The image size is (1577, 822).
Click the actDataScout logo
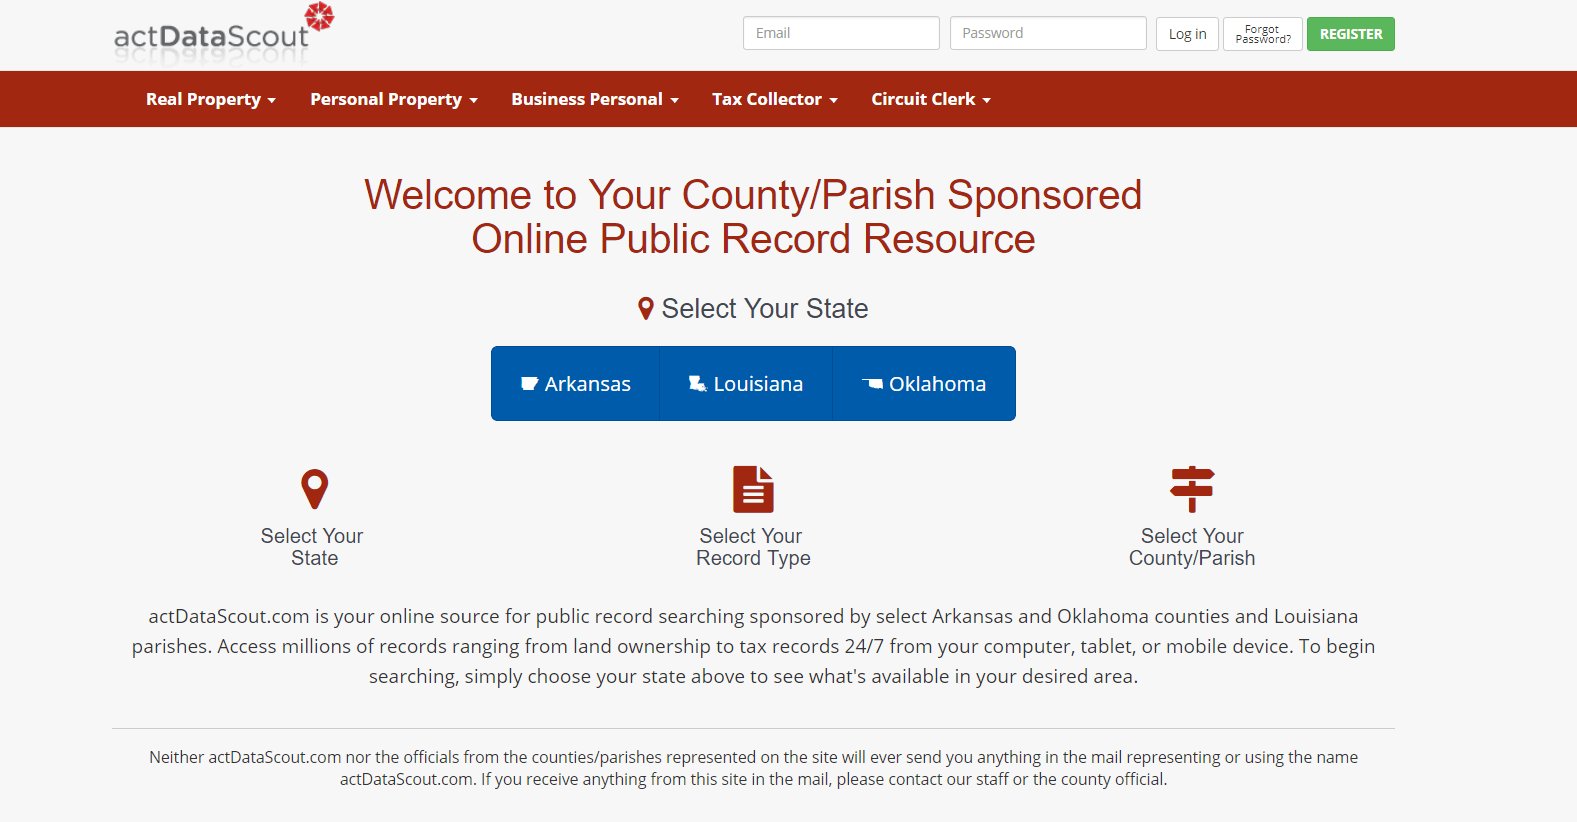[224, 34]
